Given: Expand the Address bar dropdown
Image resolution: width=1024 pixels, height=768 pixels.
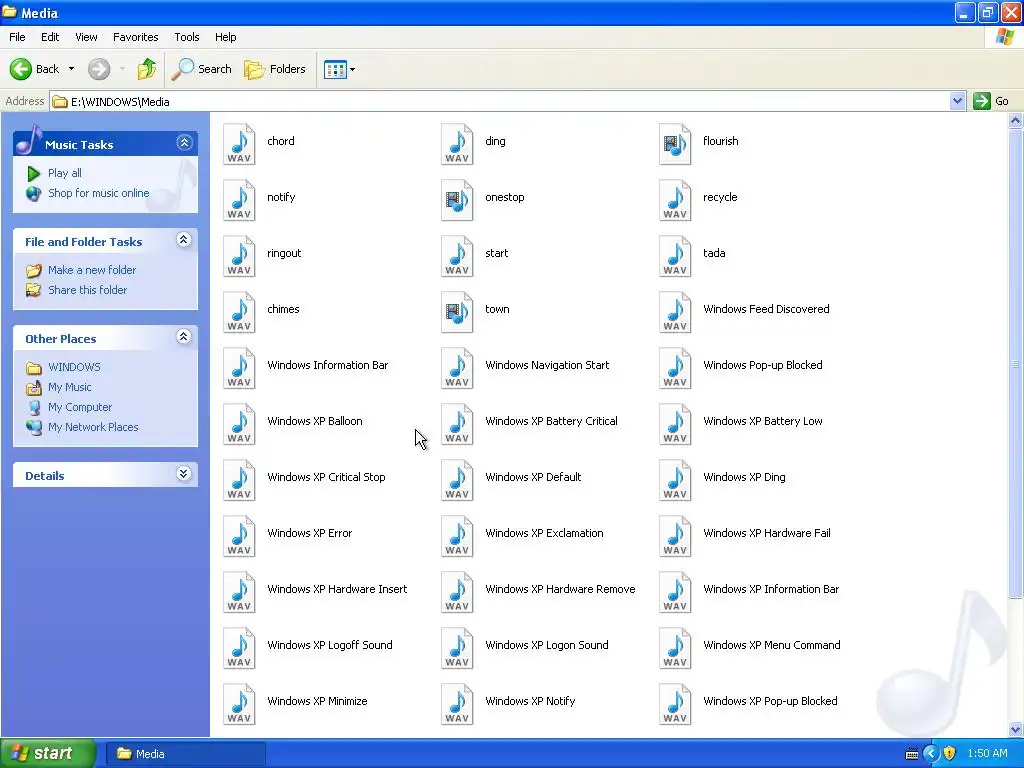Looking at the screenshot, I should [957, 101].
